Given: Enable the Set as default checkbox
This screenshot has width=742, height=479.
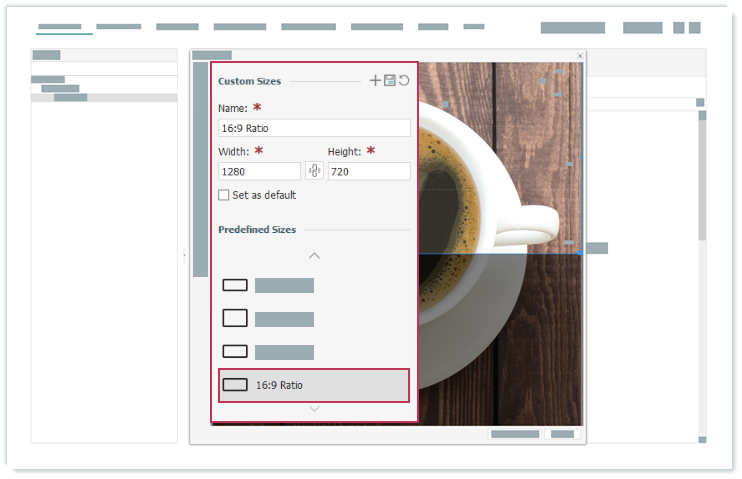Looking at the screenshot, I should coord(224,195).
